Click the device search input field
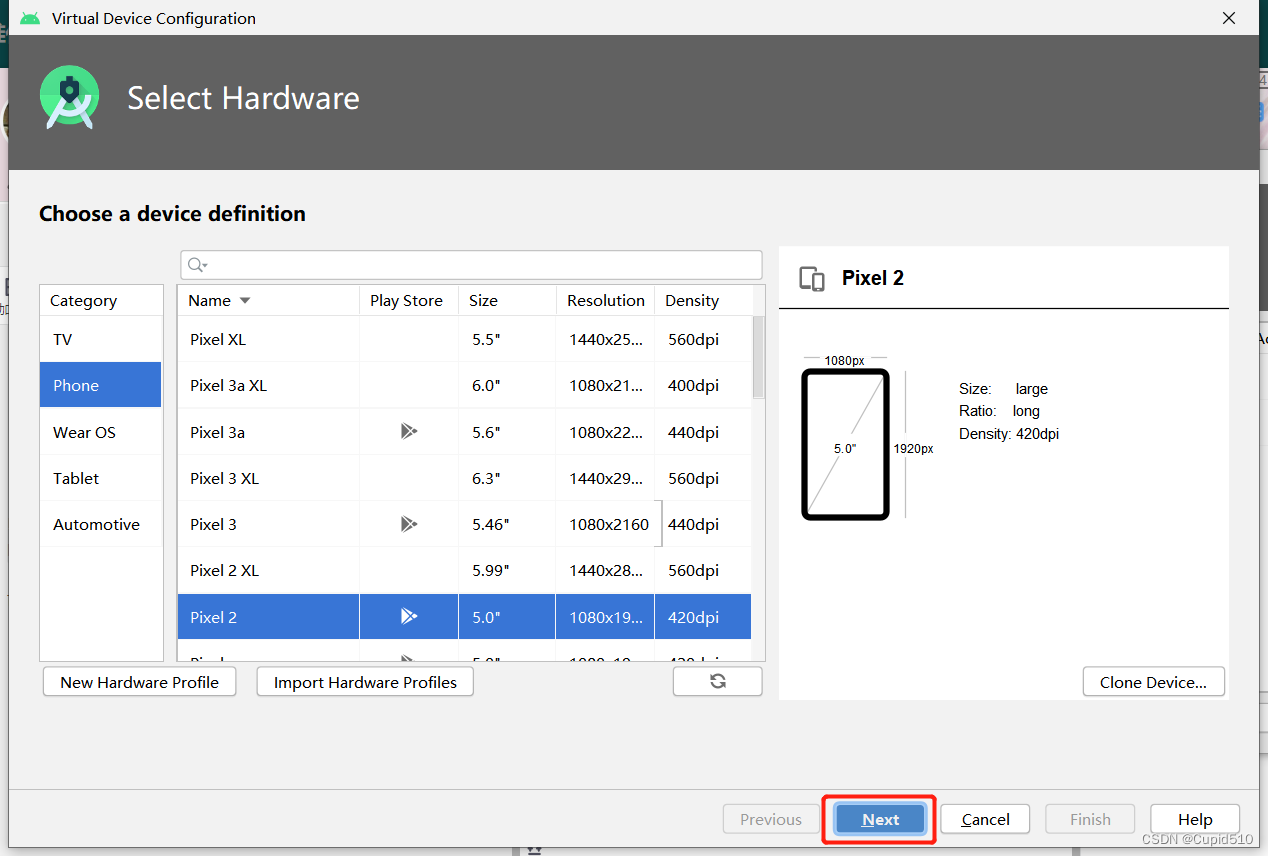Screen dimensions: 1268x856 [x=471, y=264]
